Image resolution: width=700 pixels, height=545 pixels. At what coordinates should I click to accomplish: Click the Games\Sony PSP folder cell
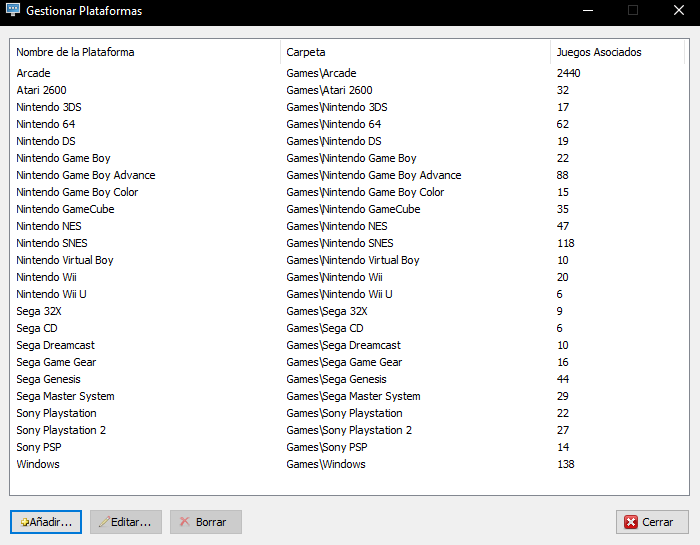[x=327, y=447]
